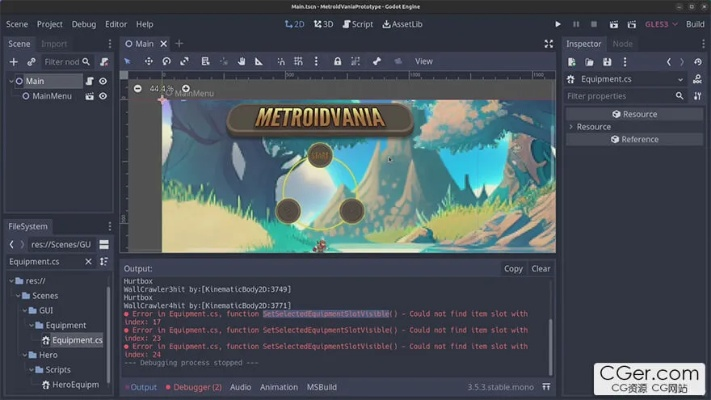Toggle the lock selected node icon

[x=337, y=61]
